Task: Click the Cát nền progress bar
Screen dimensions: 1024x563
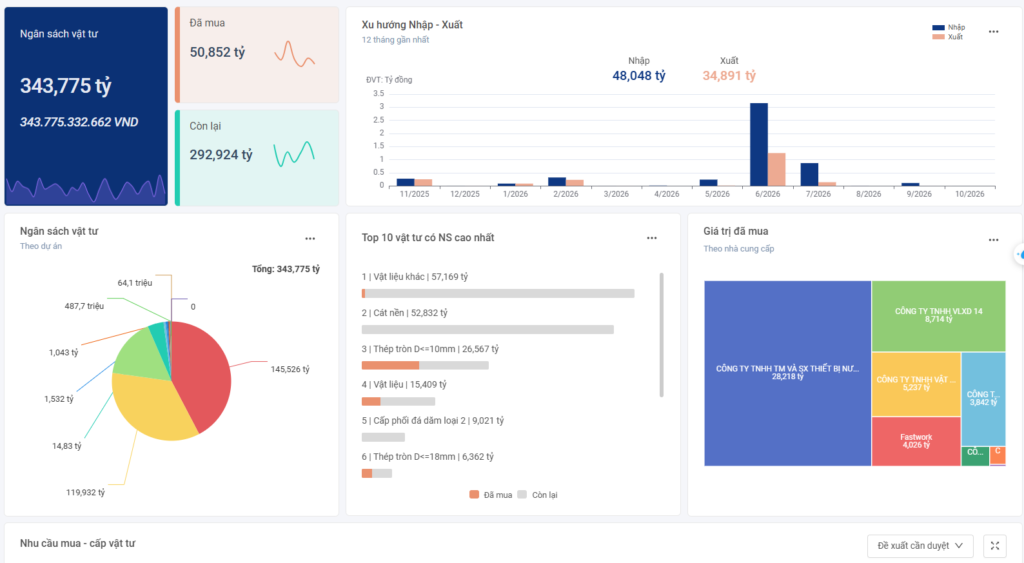Action: click(487, 330)
